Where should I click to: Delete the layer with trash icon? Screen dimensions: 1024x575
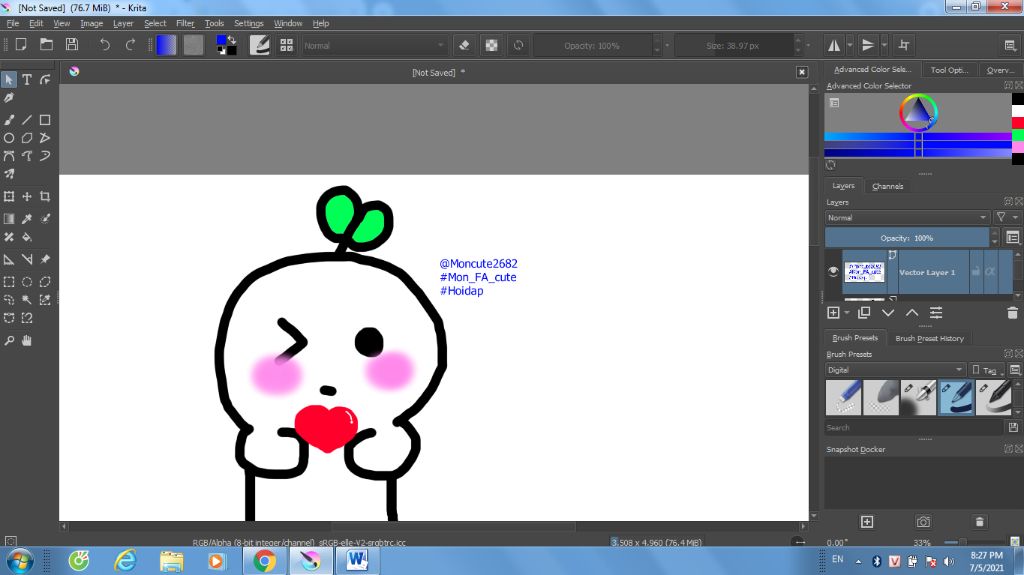click(x=1012, y=313)
